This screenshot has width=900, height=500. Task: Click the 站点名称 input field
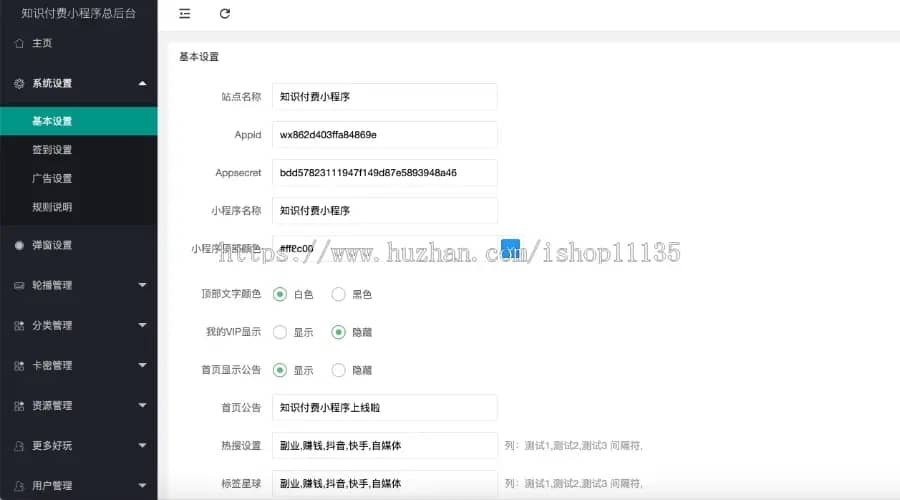pyautogui.click(x=385, y=97)
